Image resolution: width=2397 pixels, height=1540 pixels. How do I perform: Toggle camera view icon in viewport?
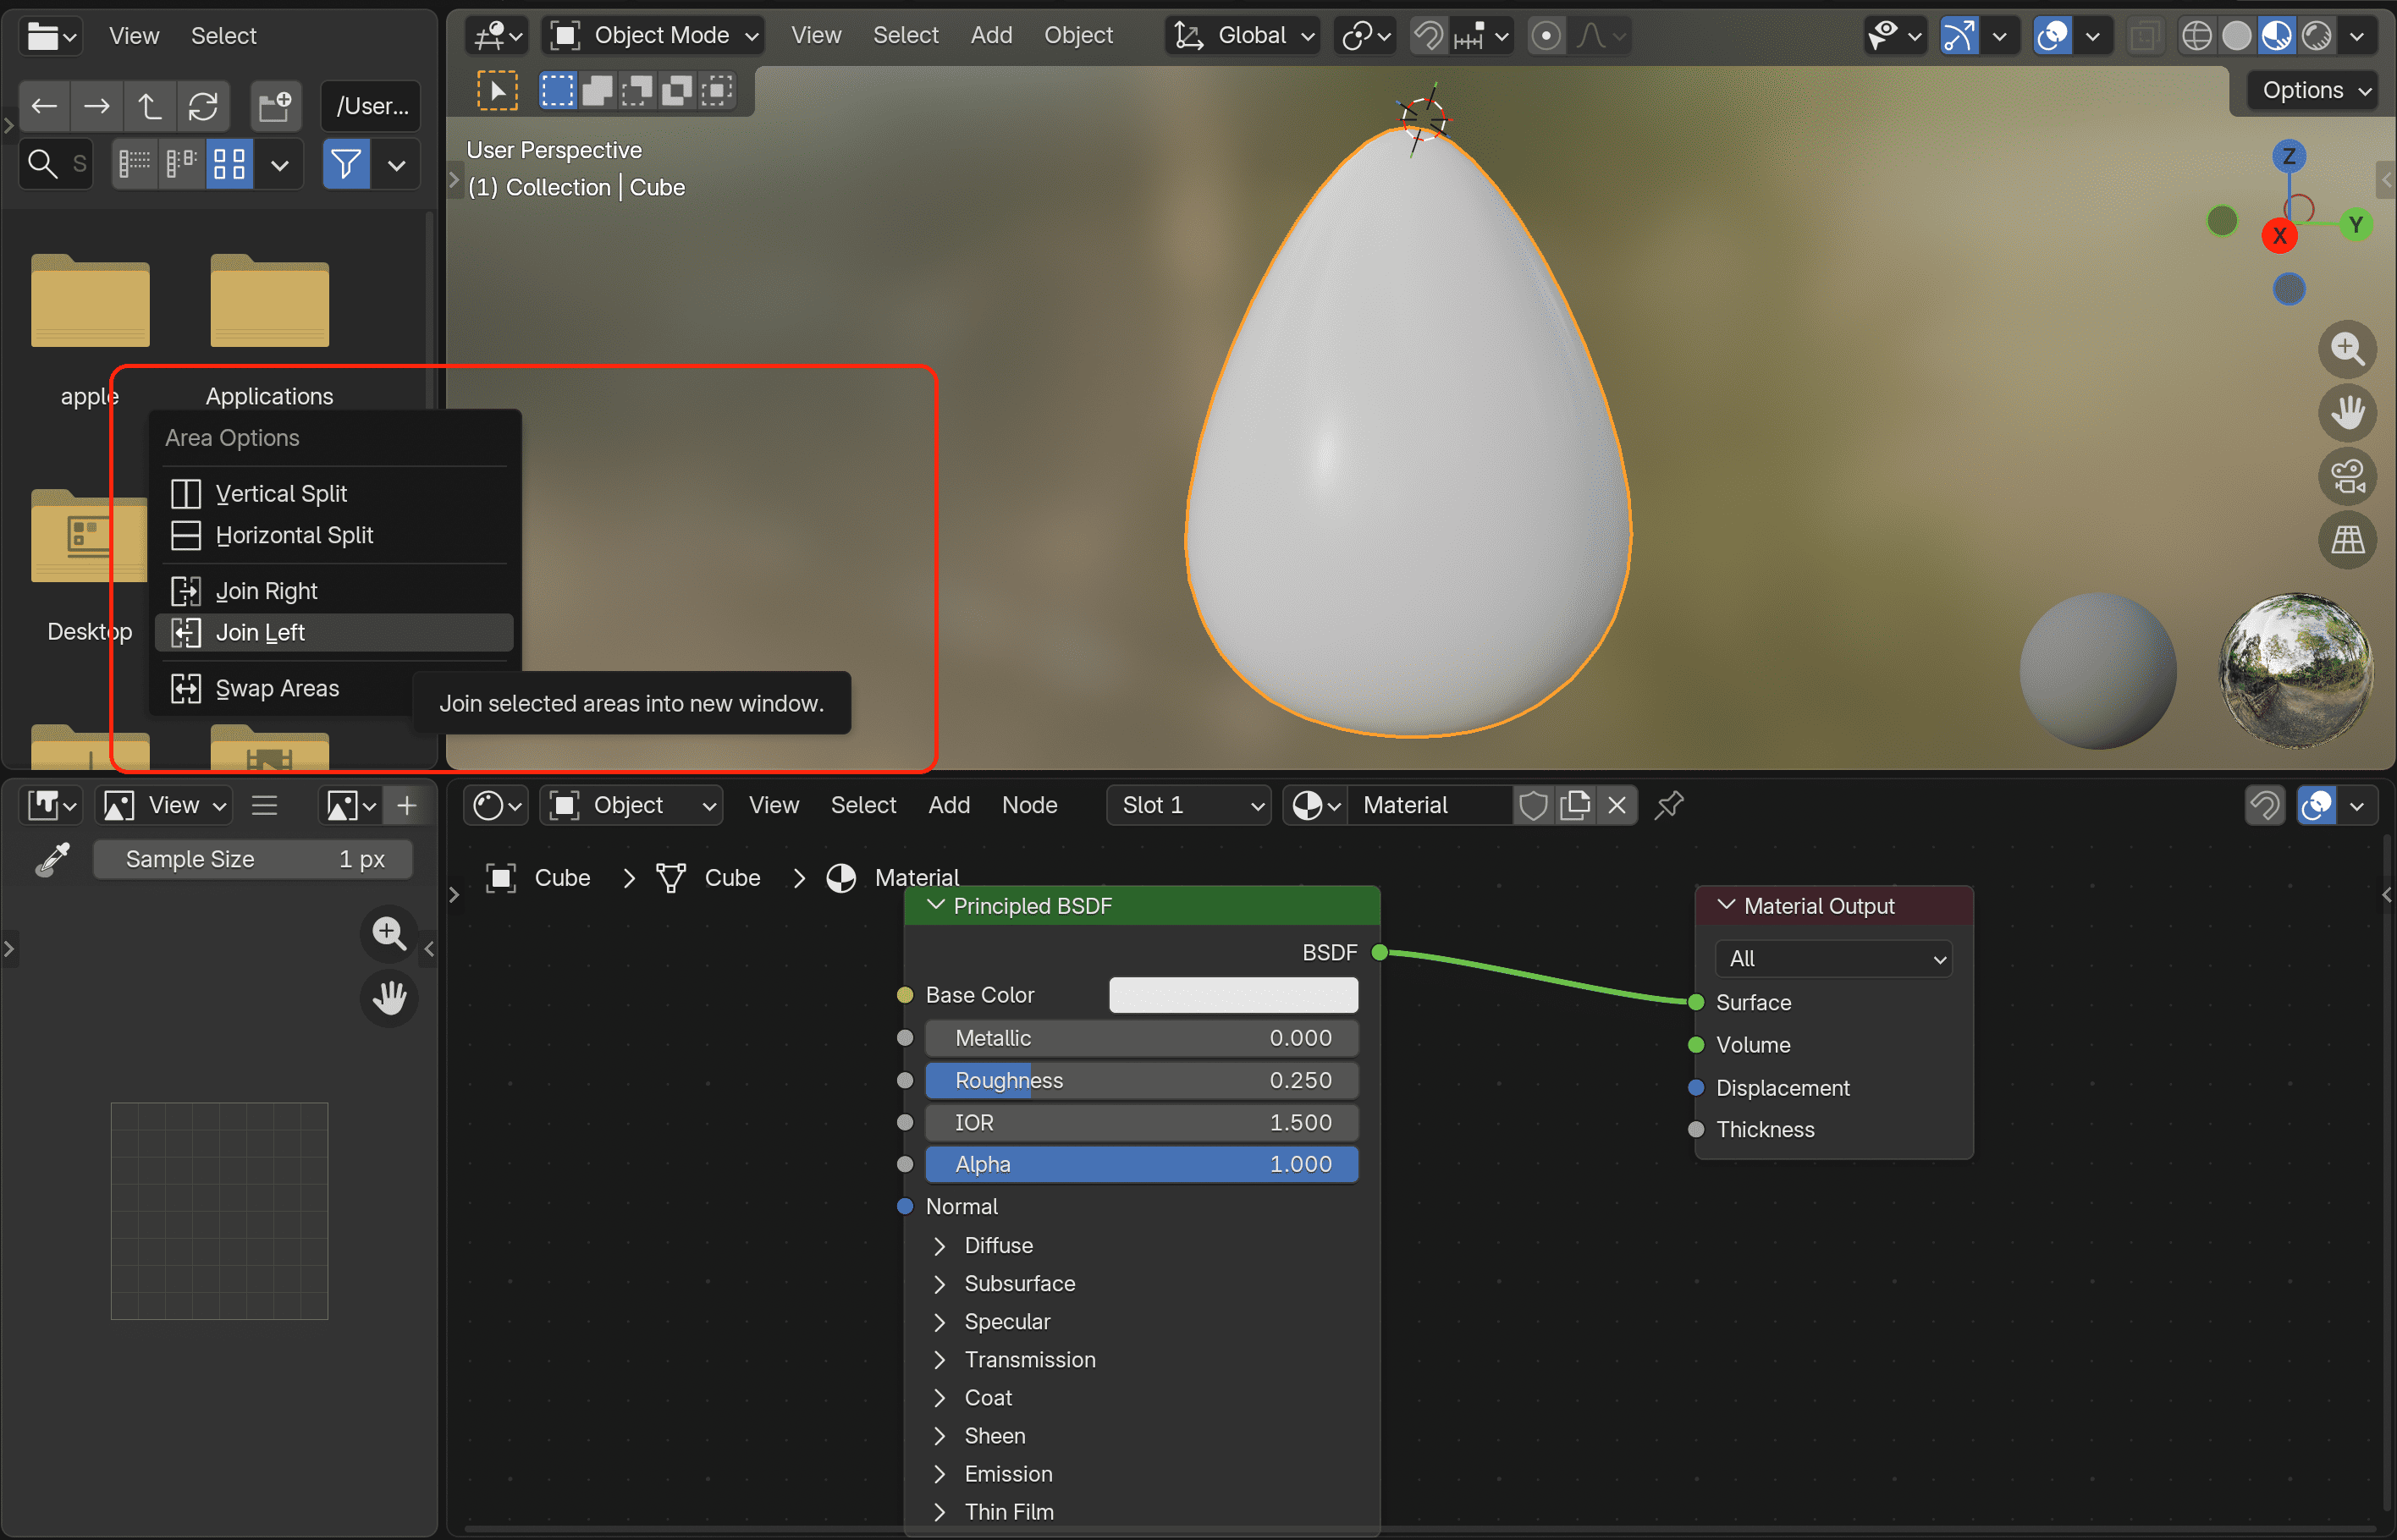pyautogui.click(x=2347, y=476)
